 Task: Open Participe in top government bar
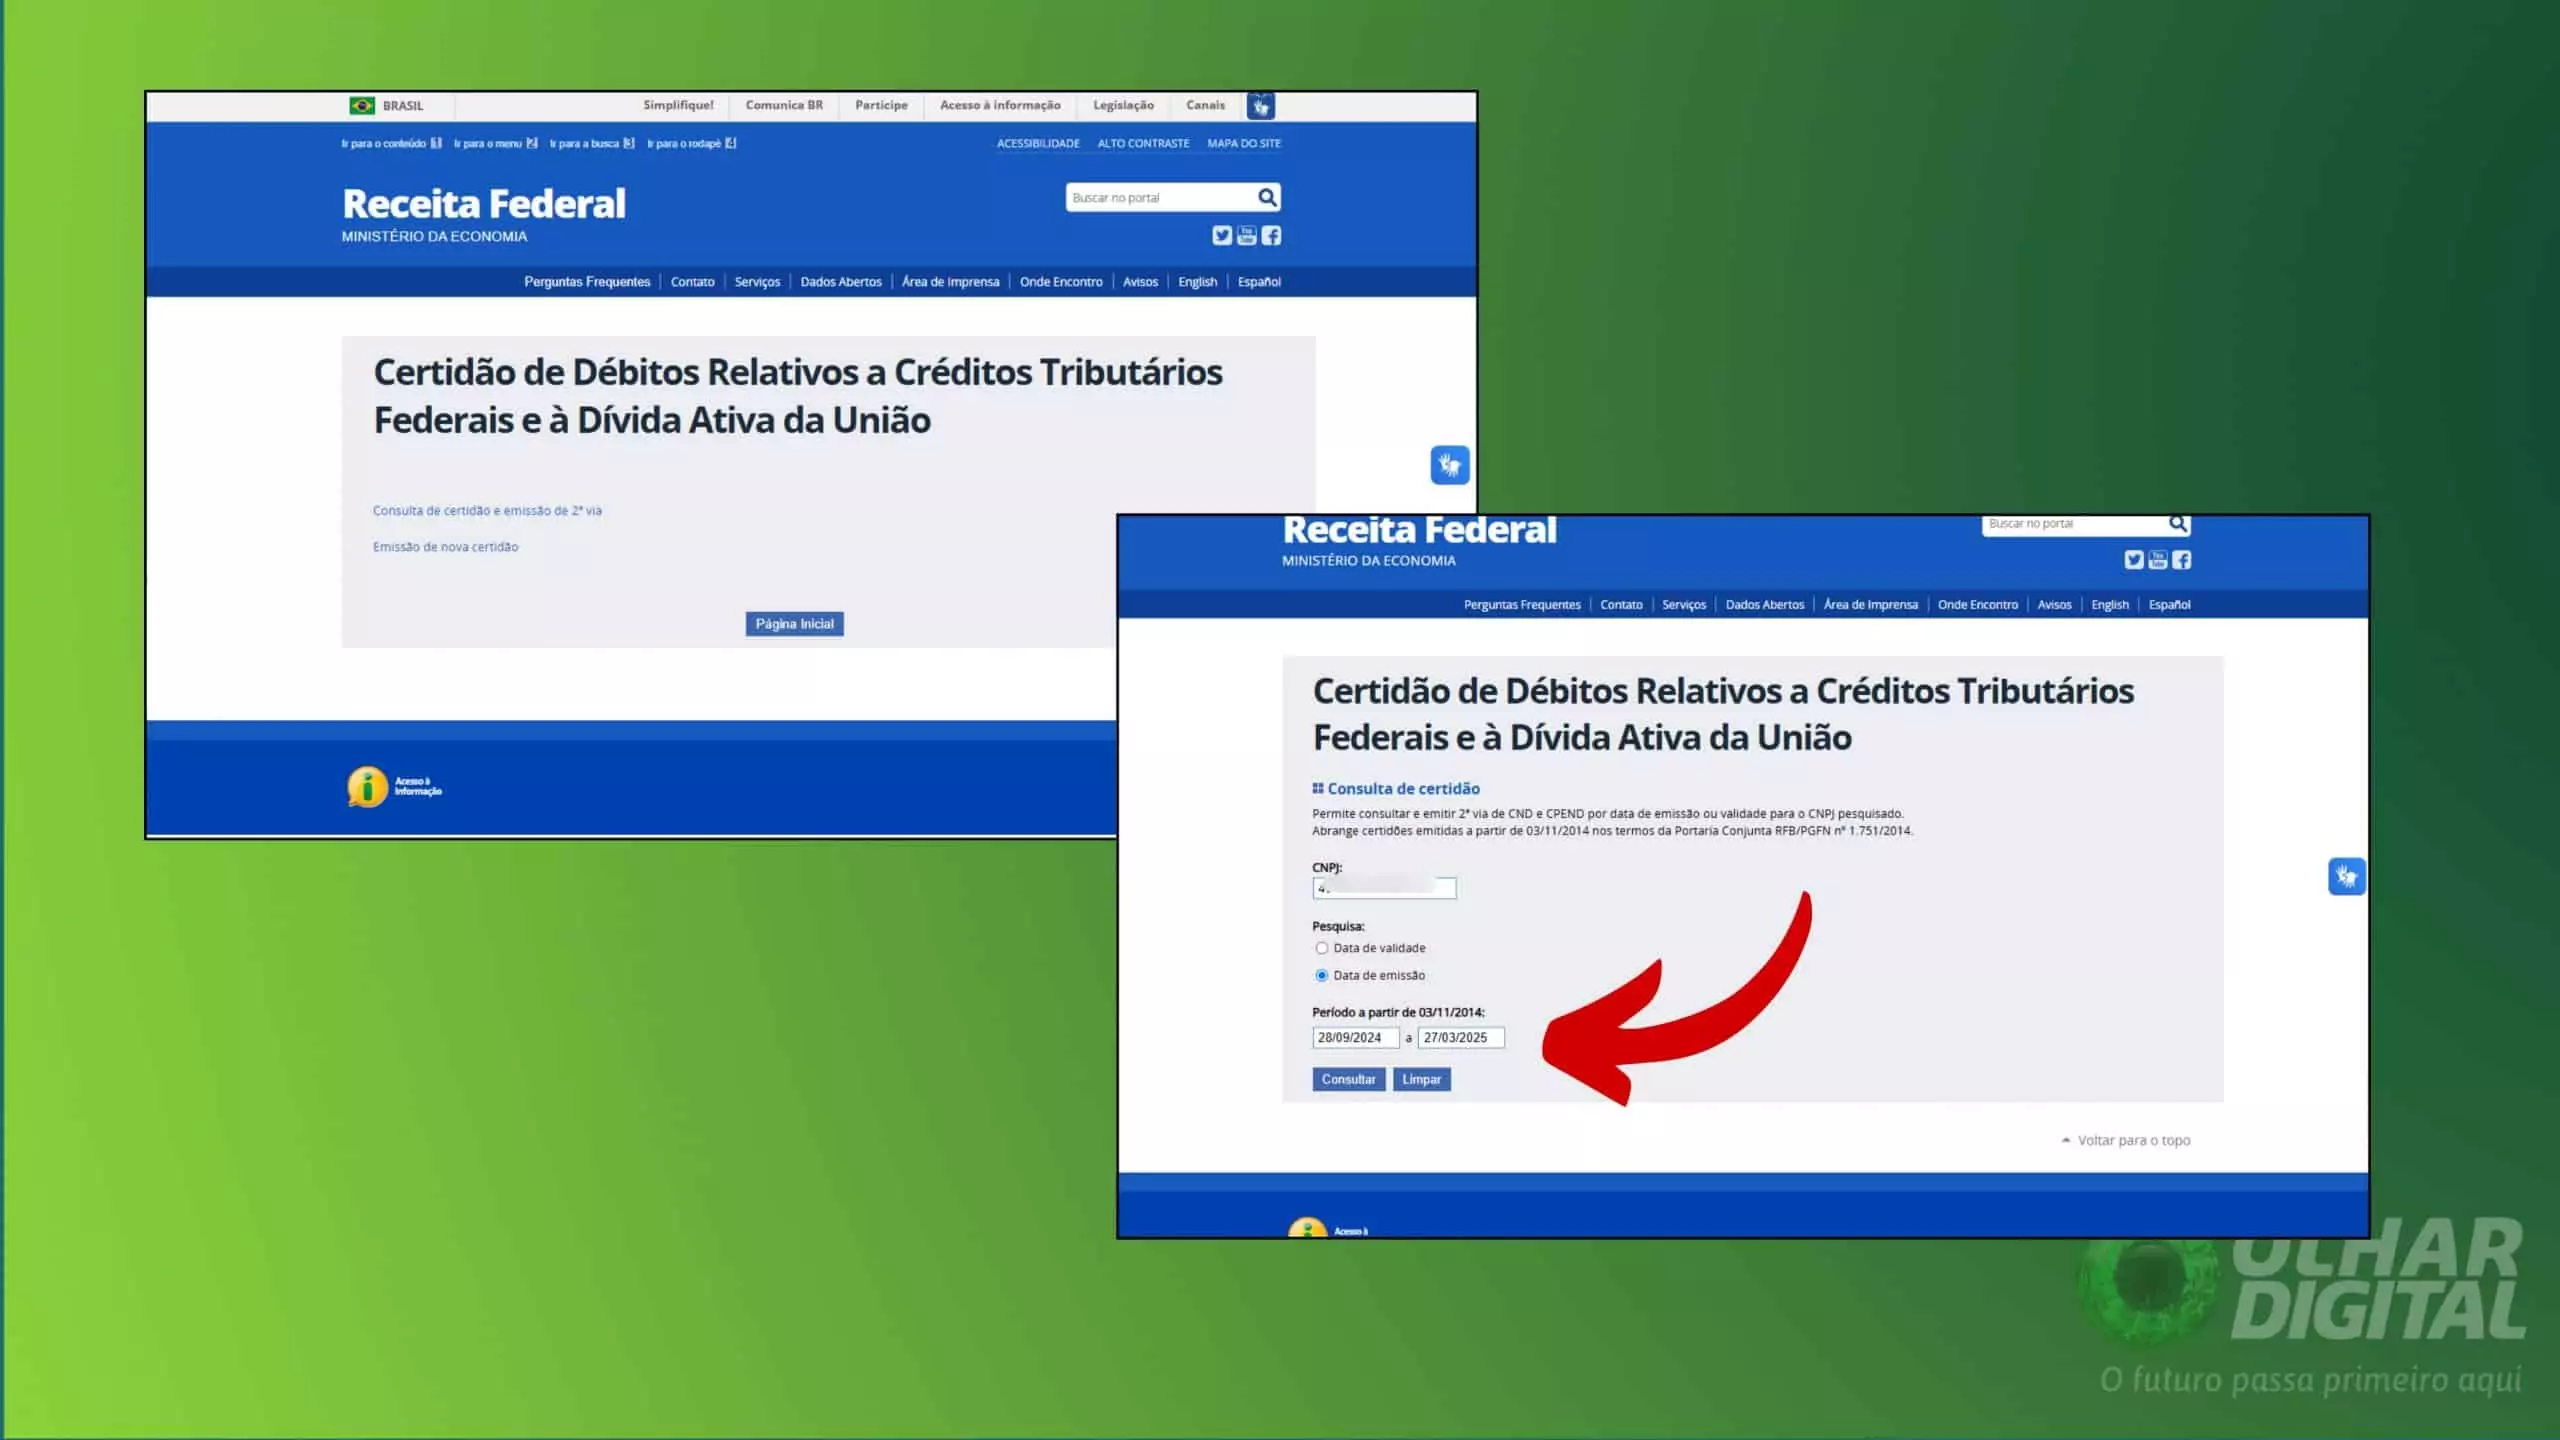(x=881, y=105)
